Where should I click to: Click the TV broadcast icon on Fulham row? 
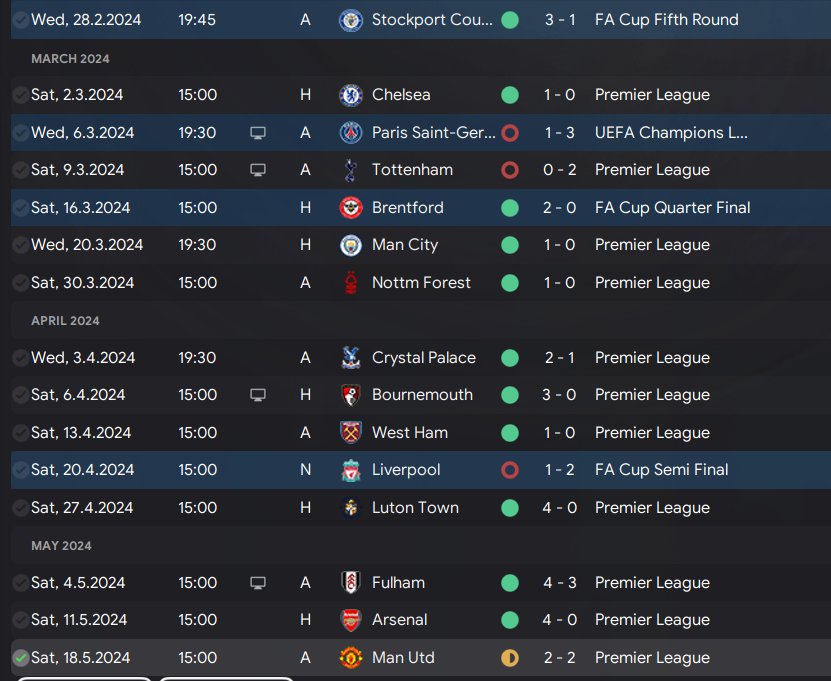click(258, 583)
